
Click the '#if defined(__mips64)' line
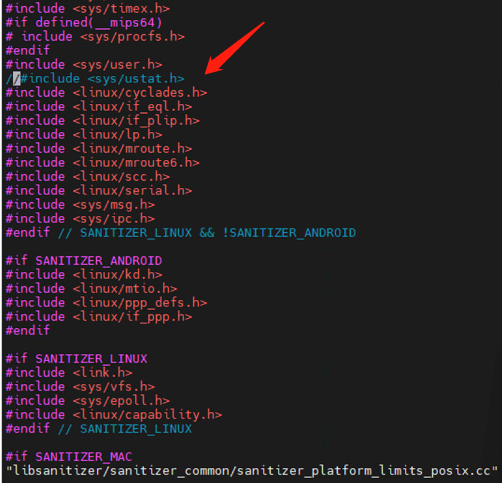[84, 23]
